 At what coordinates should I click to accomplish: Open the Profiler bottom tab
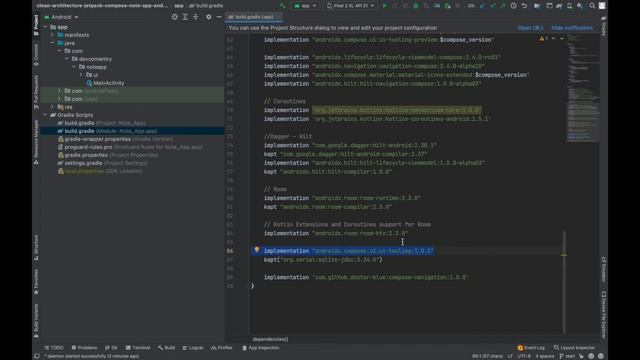(x=222, y=348)
